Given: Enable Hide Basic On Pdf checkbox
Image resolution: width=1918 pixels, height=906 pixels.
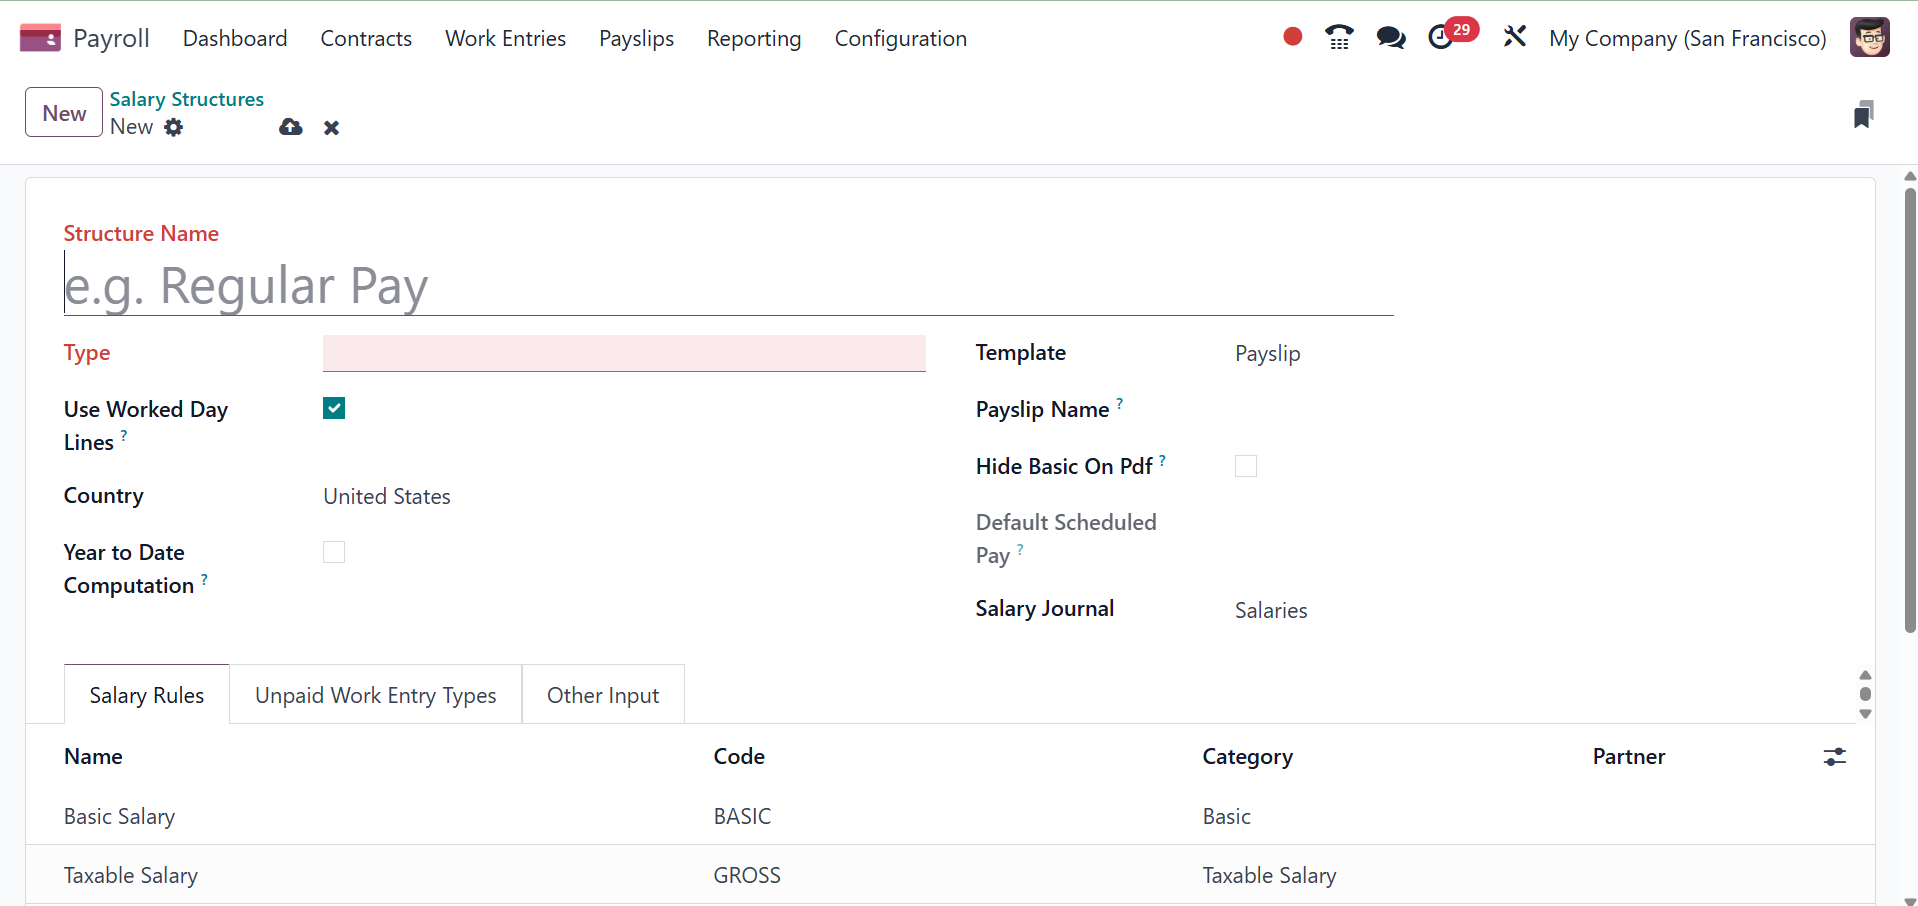Looking at the screenshot, I should (x=1246, y=466).
